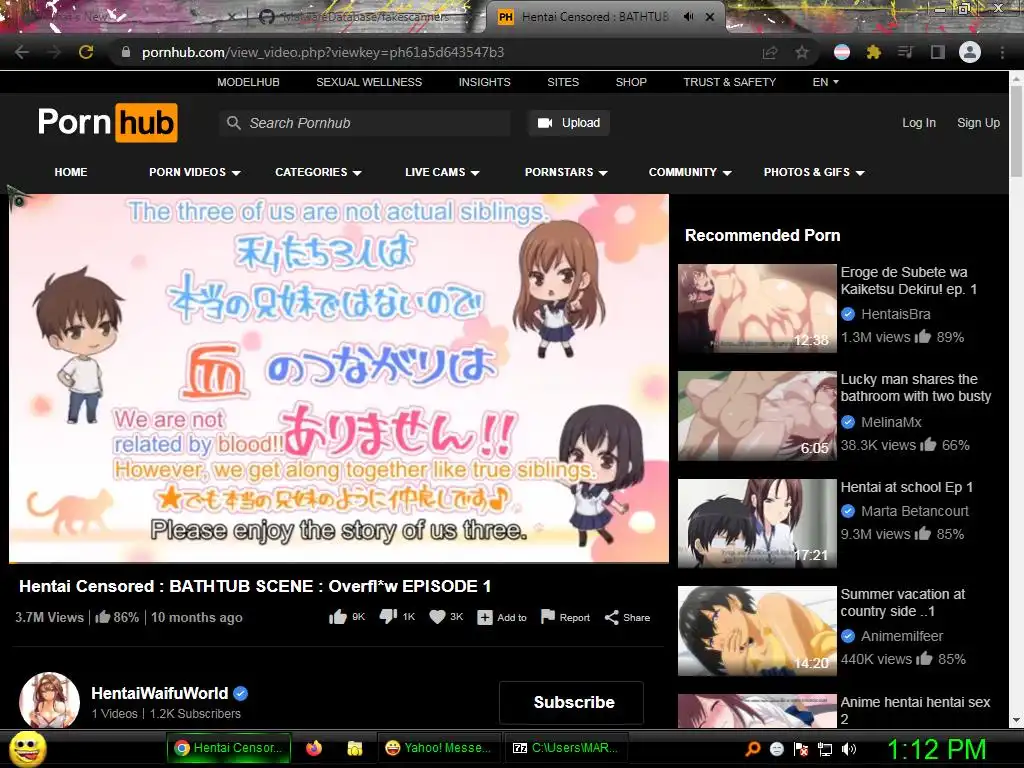This screenshot has height=768, width=1024.
Task: Click the site logo
Action: click(x=108, y=122)
